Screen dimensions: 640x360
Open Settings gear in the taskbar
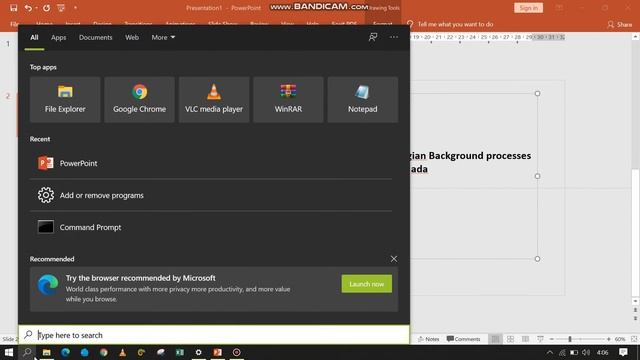198,352
